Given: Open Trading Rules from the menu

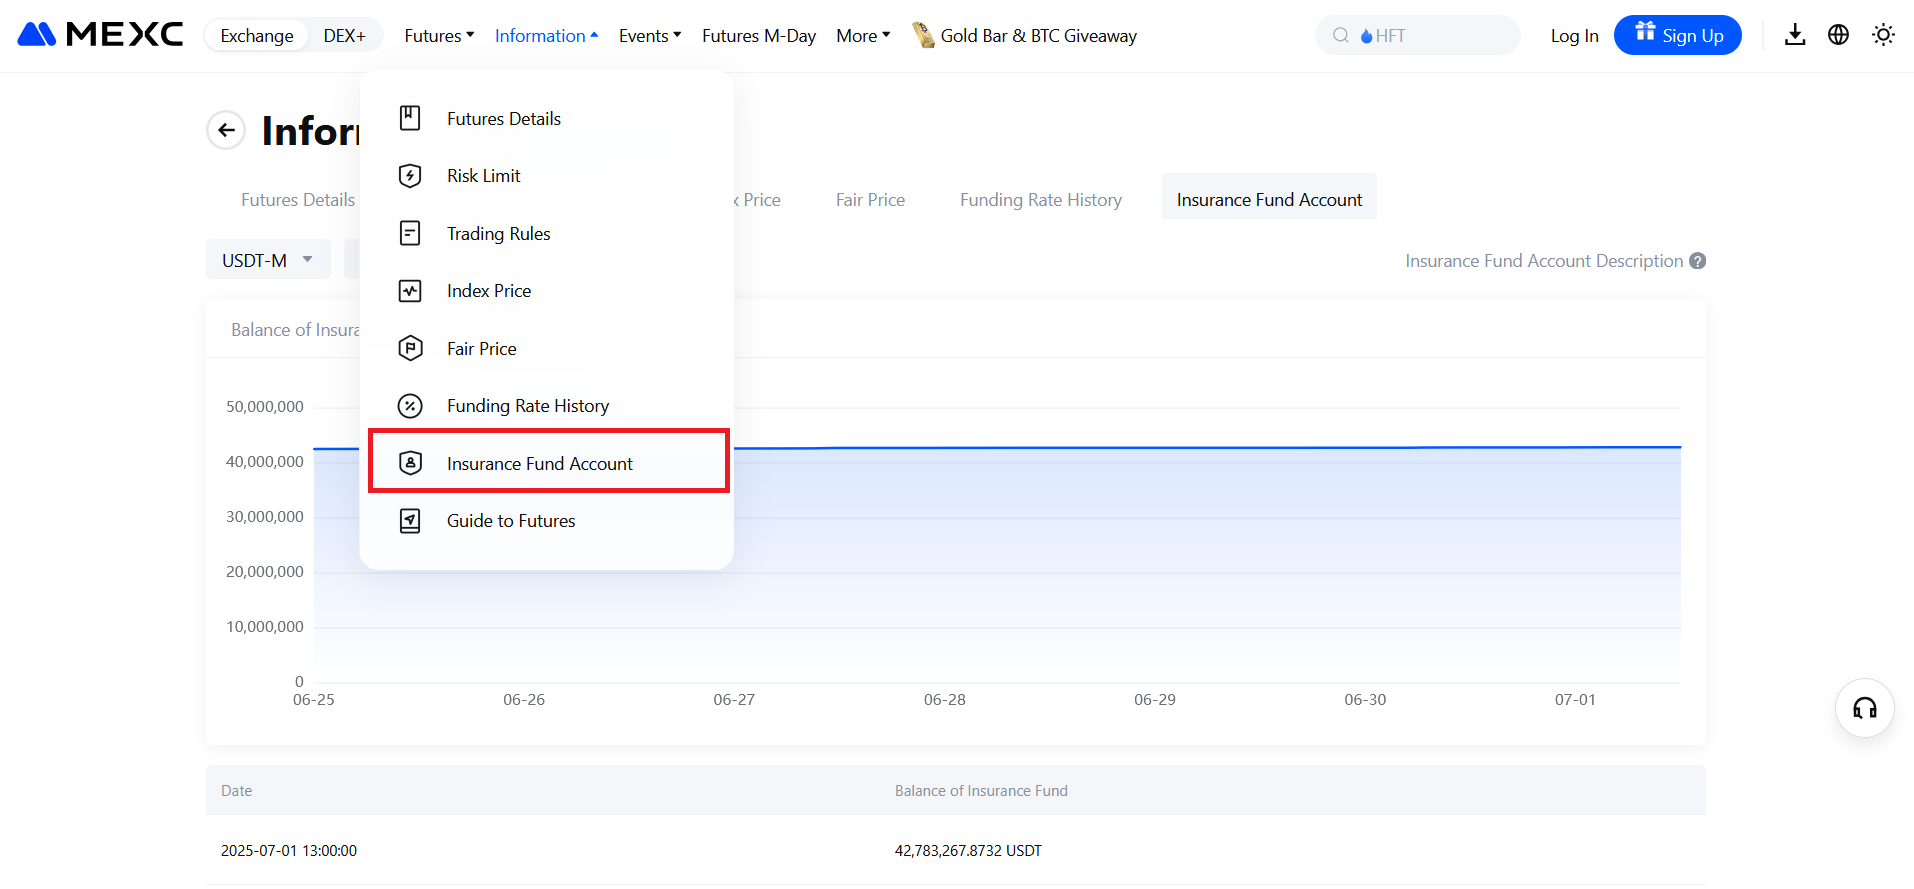Looking at the screenshot, I should (x=498, y=234).
